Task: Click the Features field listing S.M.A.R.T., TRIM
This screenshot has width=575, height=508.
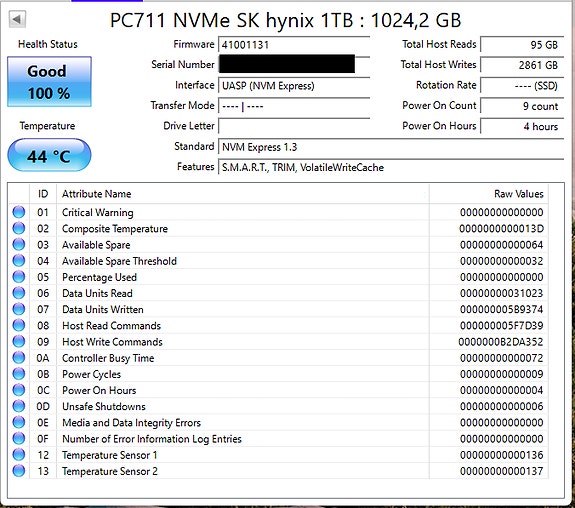Action: coord(391,167)
